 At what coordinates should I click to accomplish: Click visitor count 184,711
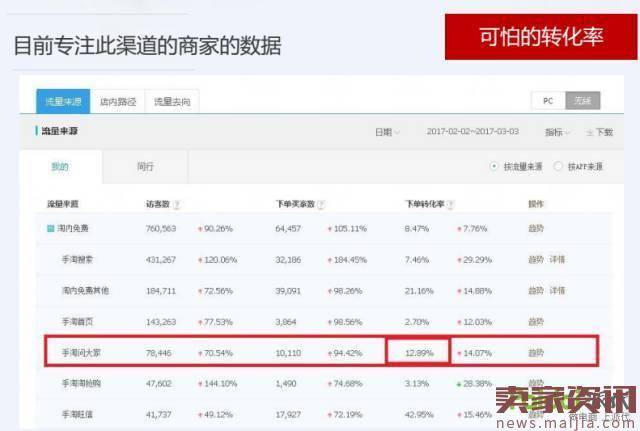pos(161,291)
